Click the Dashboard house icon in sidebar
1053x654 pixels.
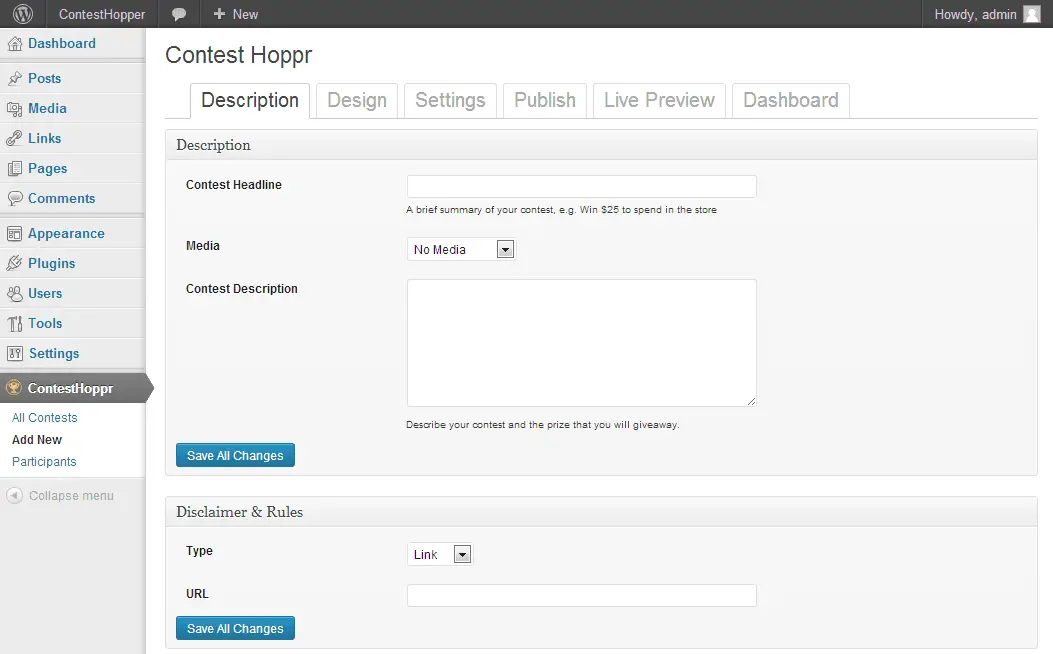tap(15, 44)
